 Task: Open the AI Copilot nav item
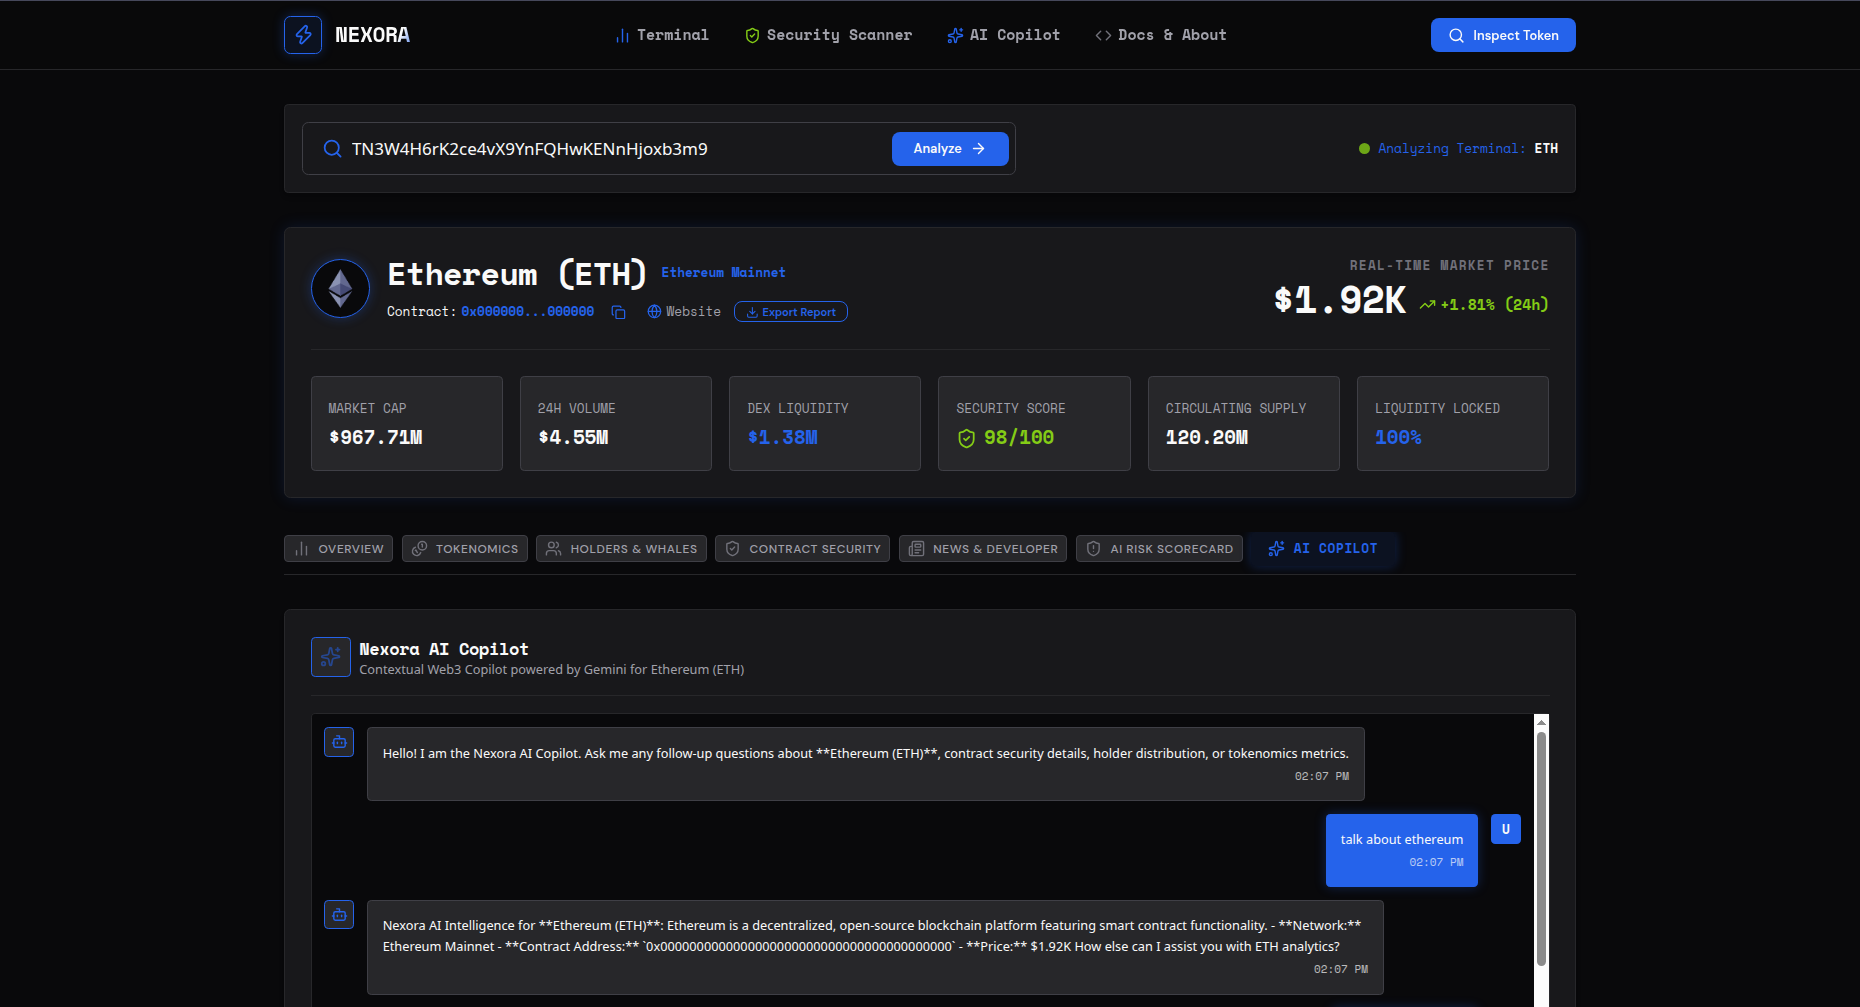click(x=1003, y=35)
